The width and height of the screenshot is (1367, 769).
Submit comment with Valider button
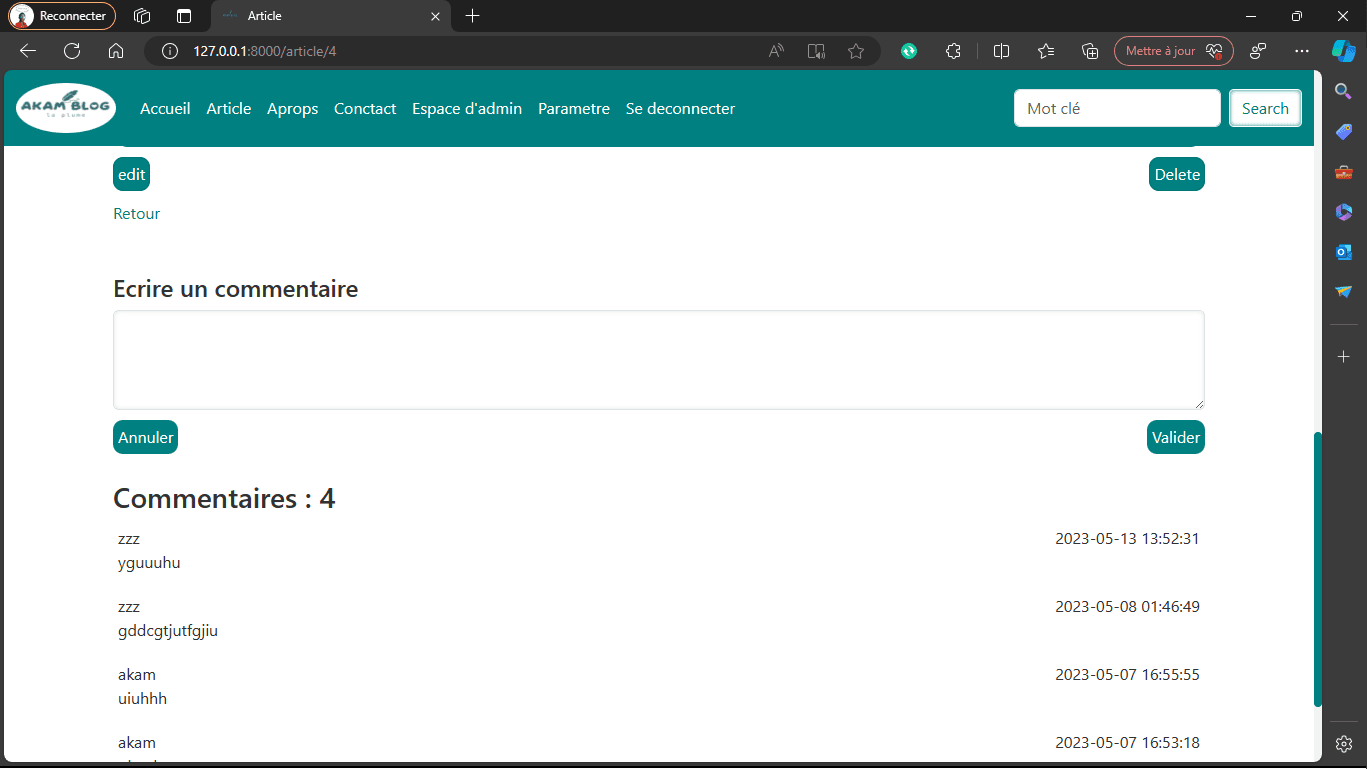click(1176, 437)
